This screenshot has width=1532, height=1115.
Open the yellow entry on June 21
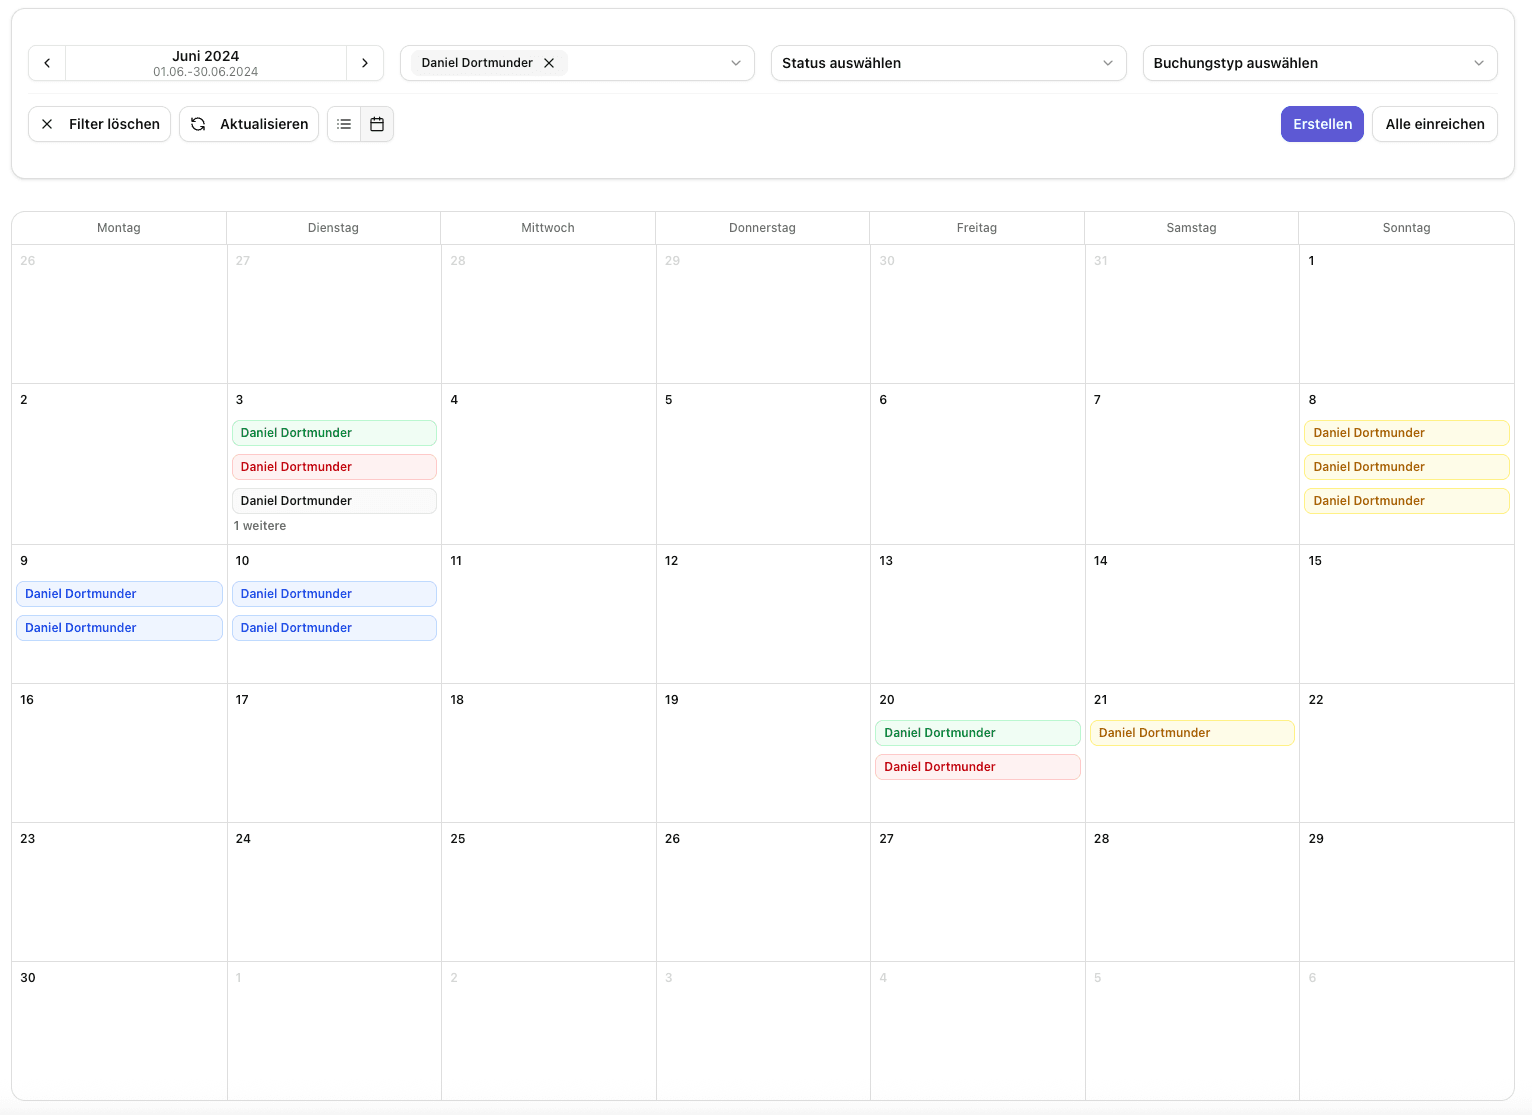(1191, 733)
